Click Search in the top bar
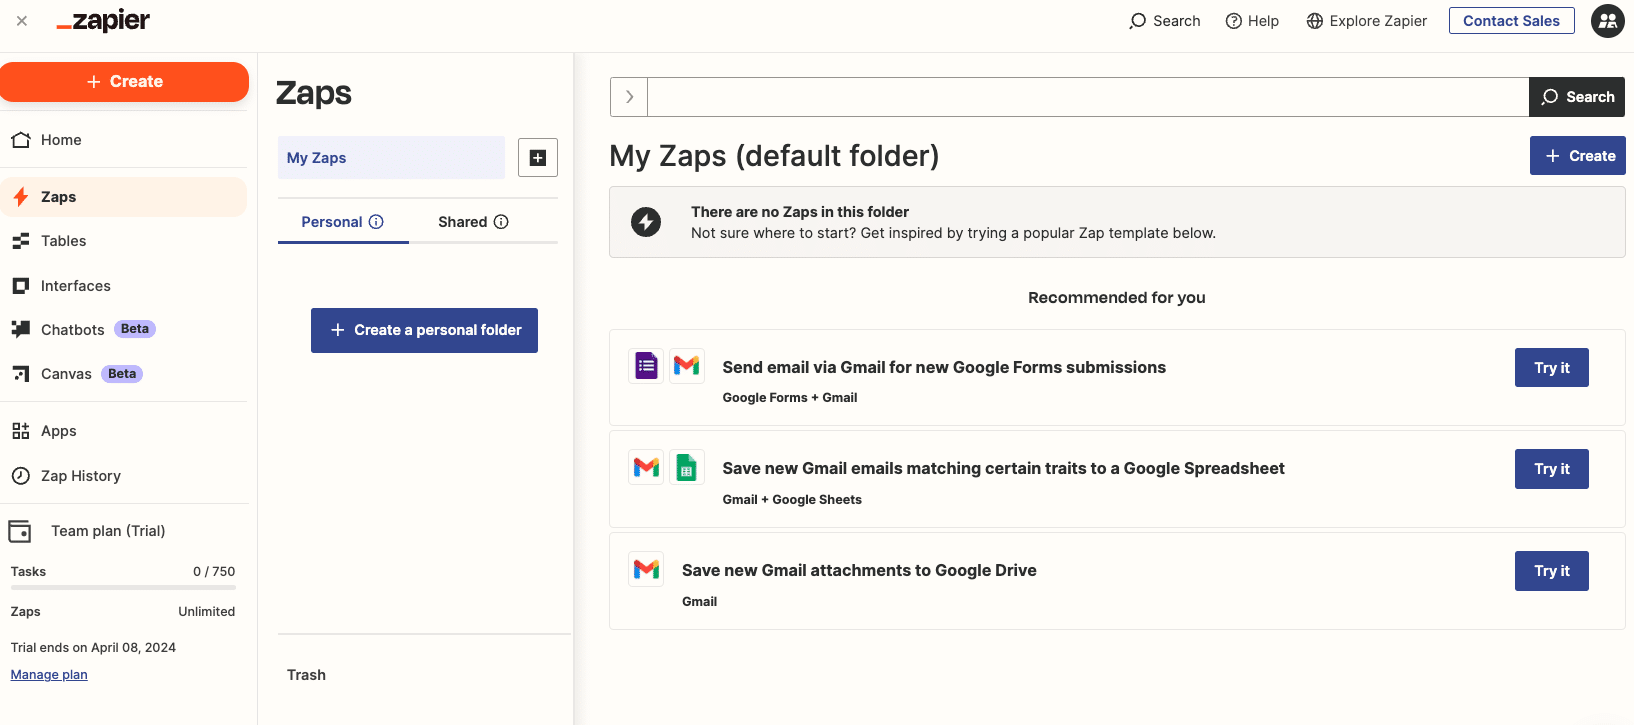 click(1165, 21)
